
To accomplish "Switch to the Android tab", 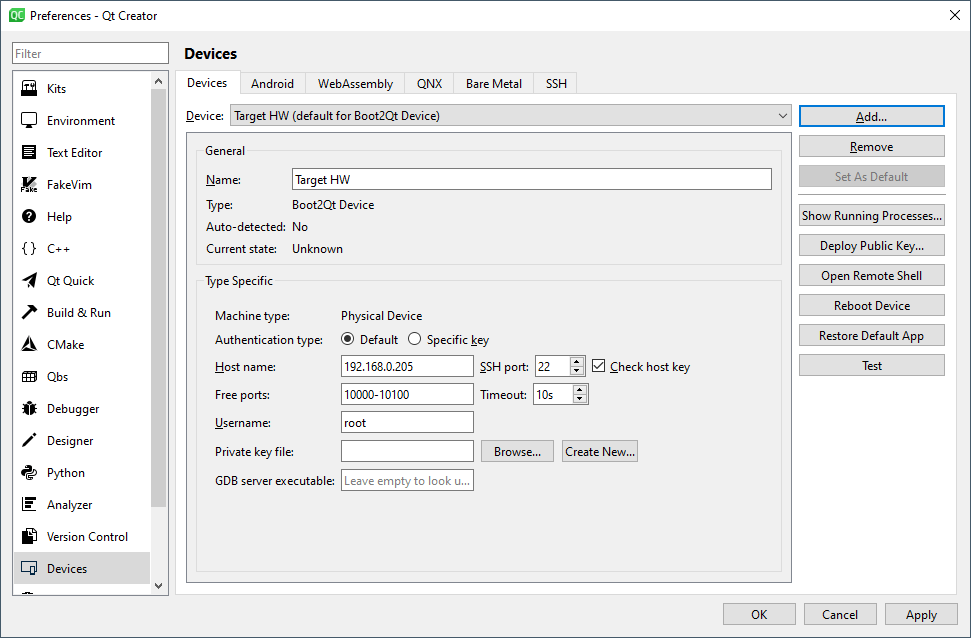I will pyautogui.click(x=272, y=84).
